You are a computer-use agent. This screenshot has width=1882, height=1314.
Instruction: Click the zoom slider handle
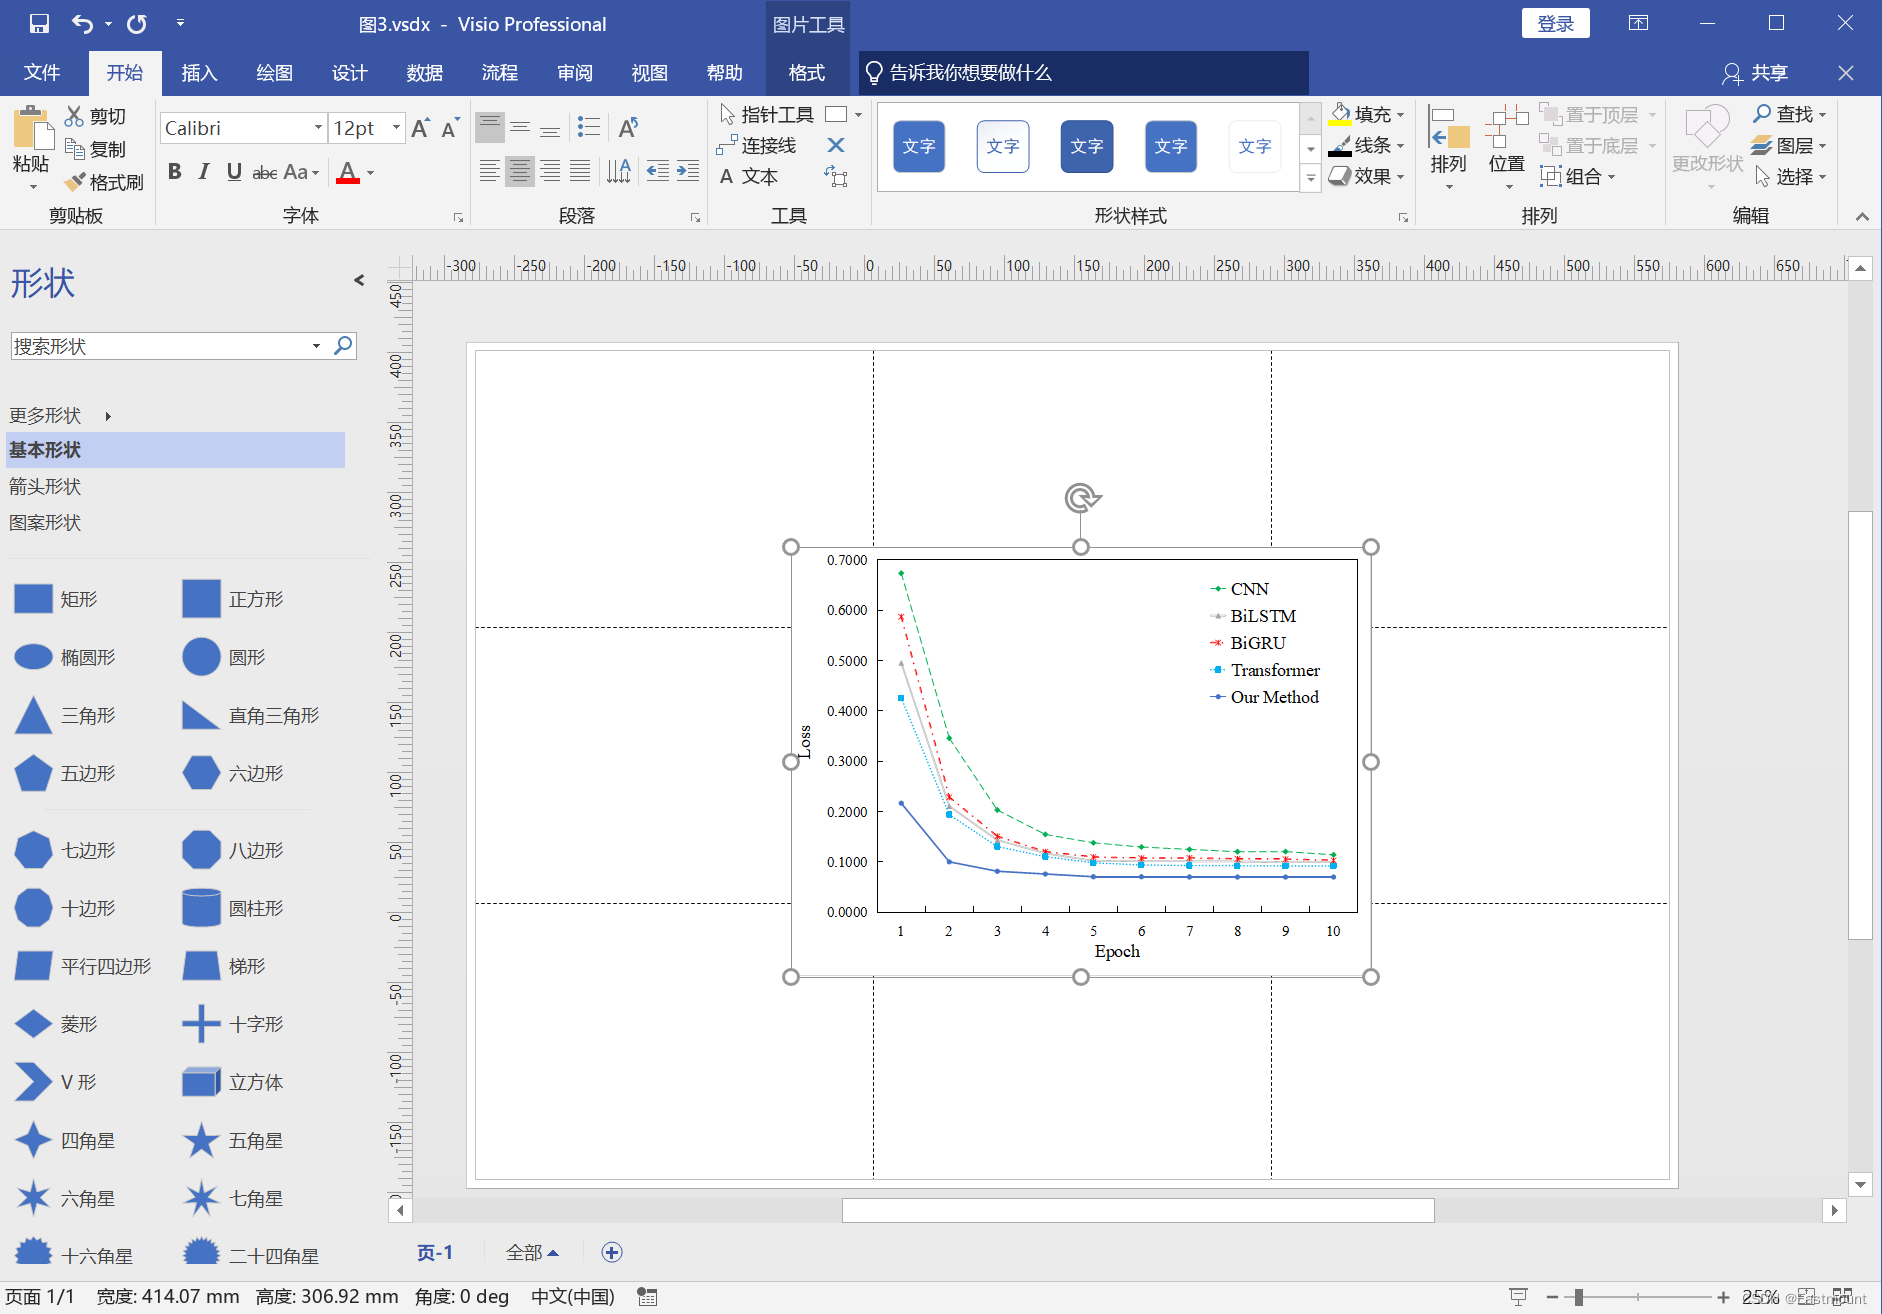point(1578,1297)
